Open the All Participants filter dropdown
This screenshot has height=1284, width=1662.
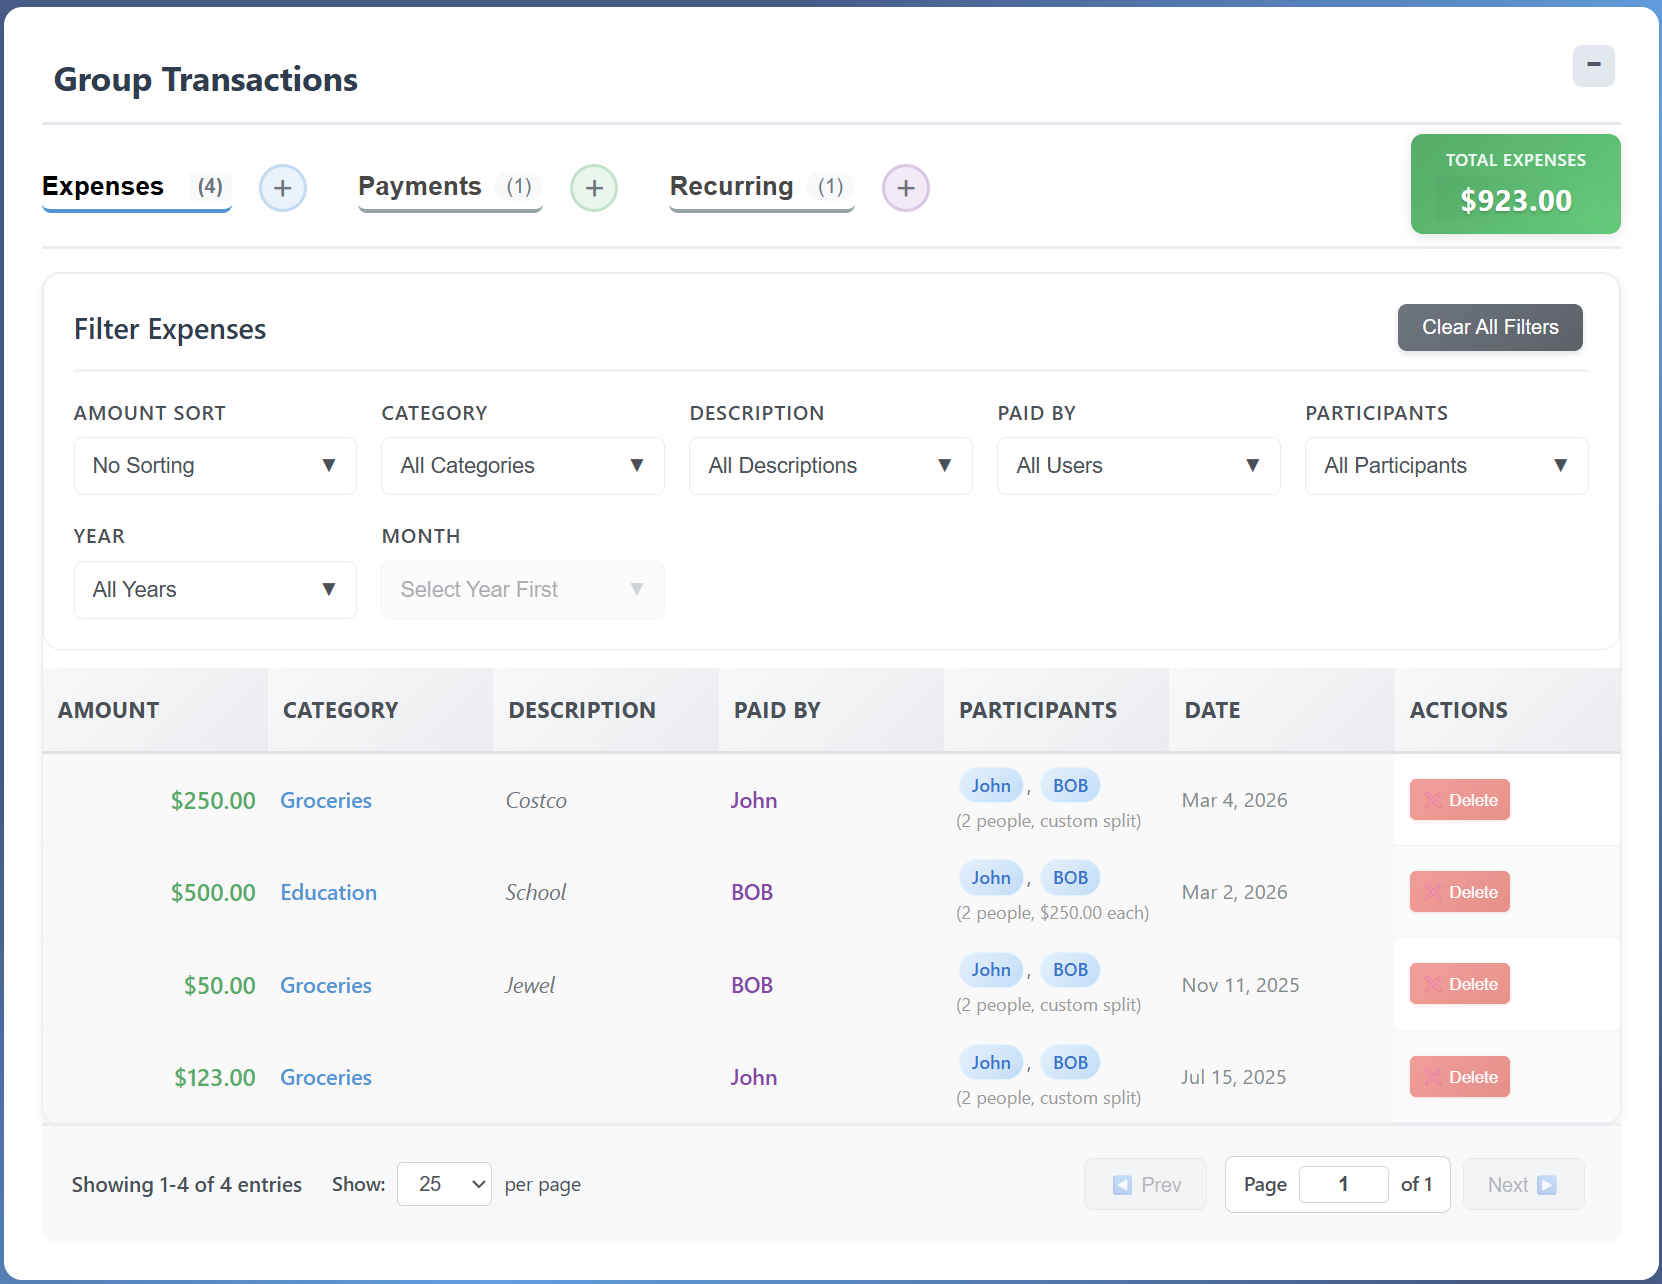[x=1446, y=466]
